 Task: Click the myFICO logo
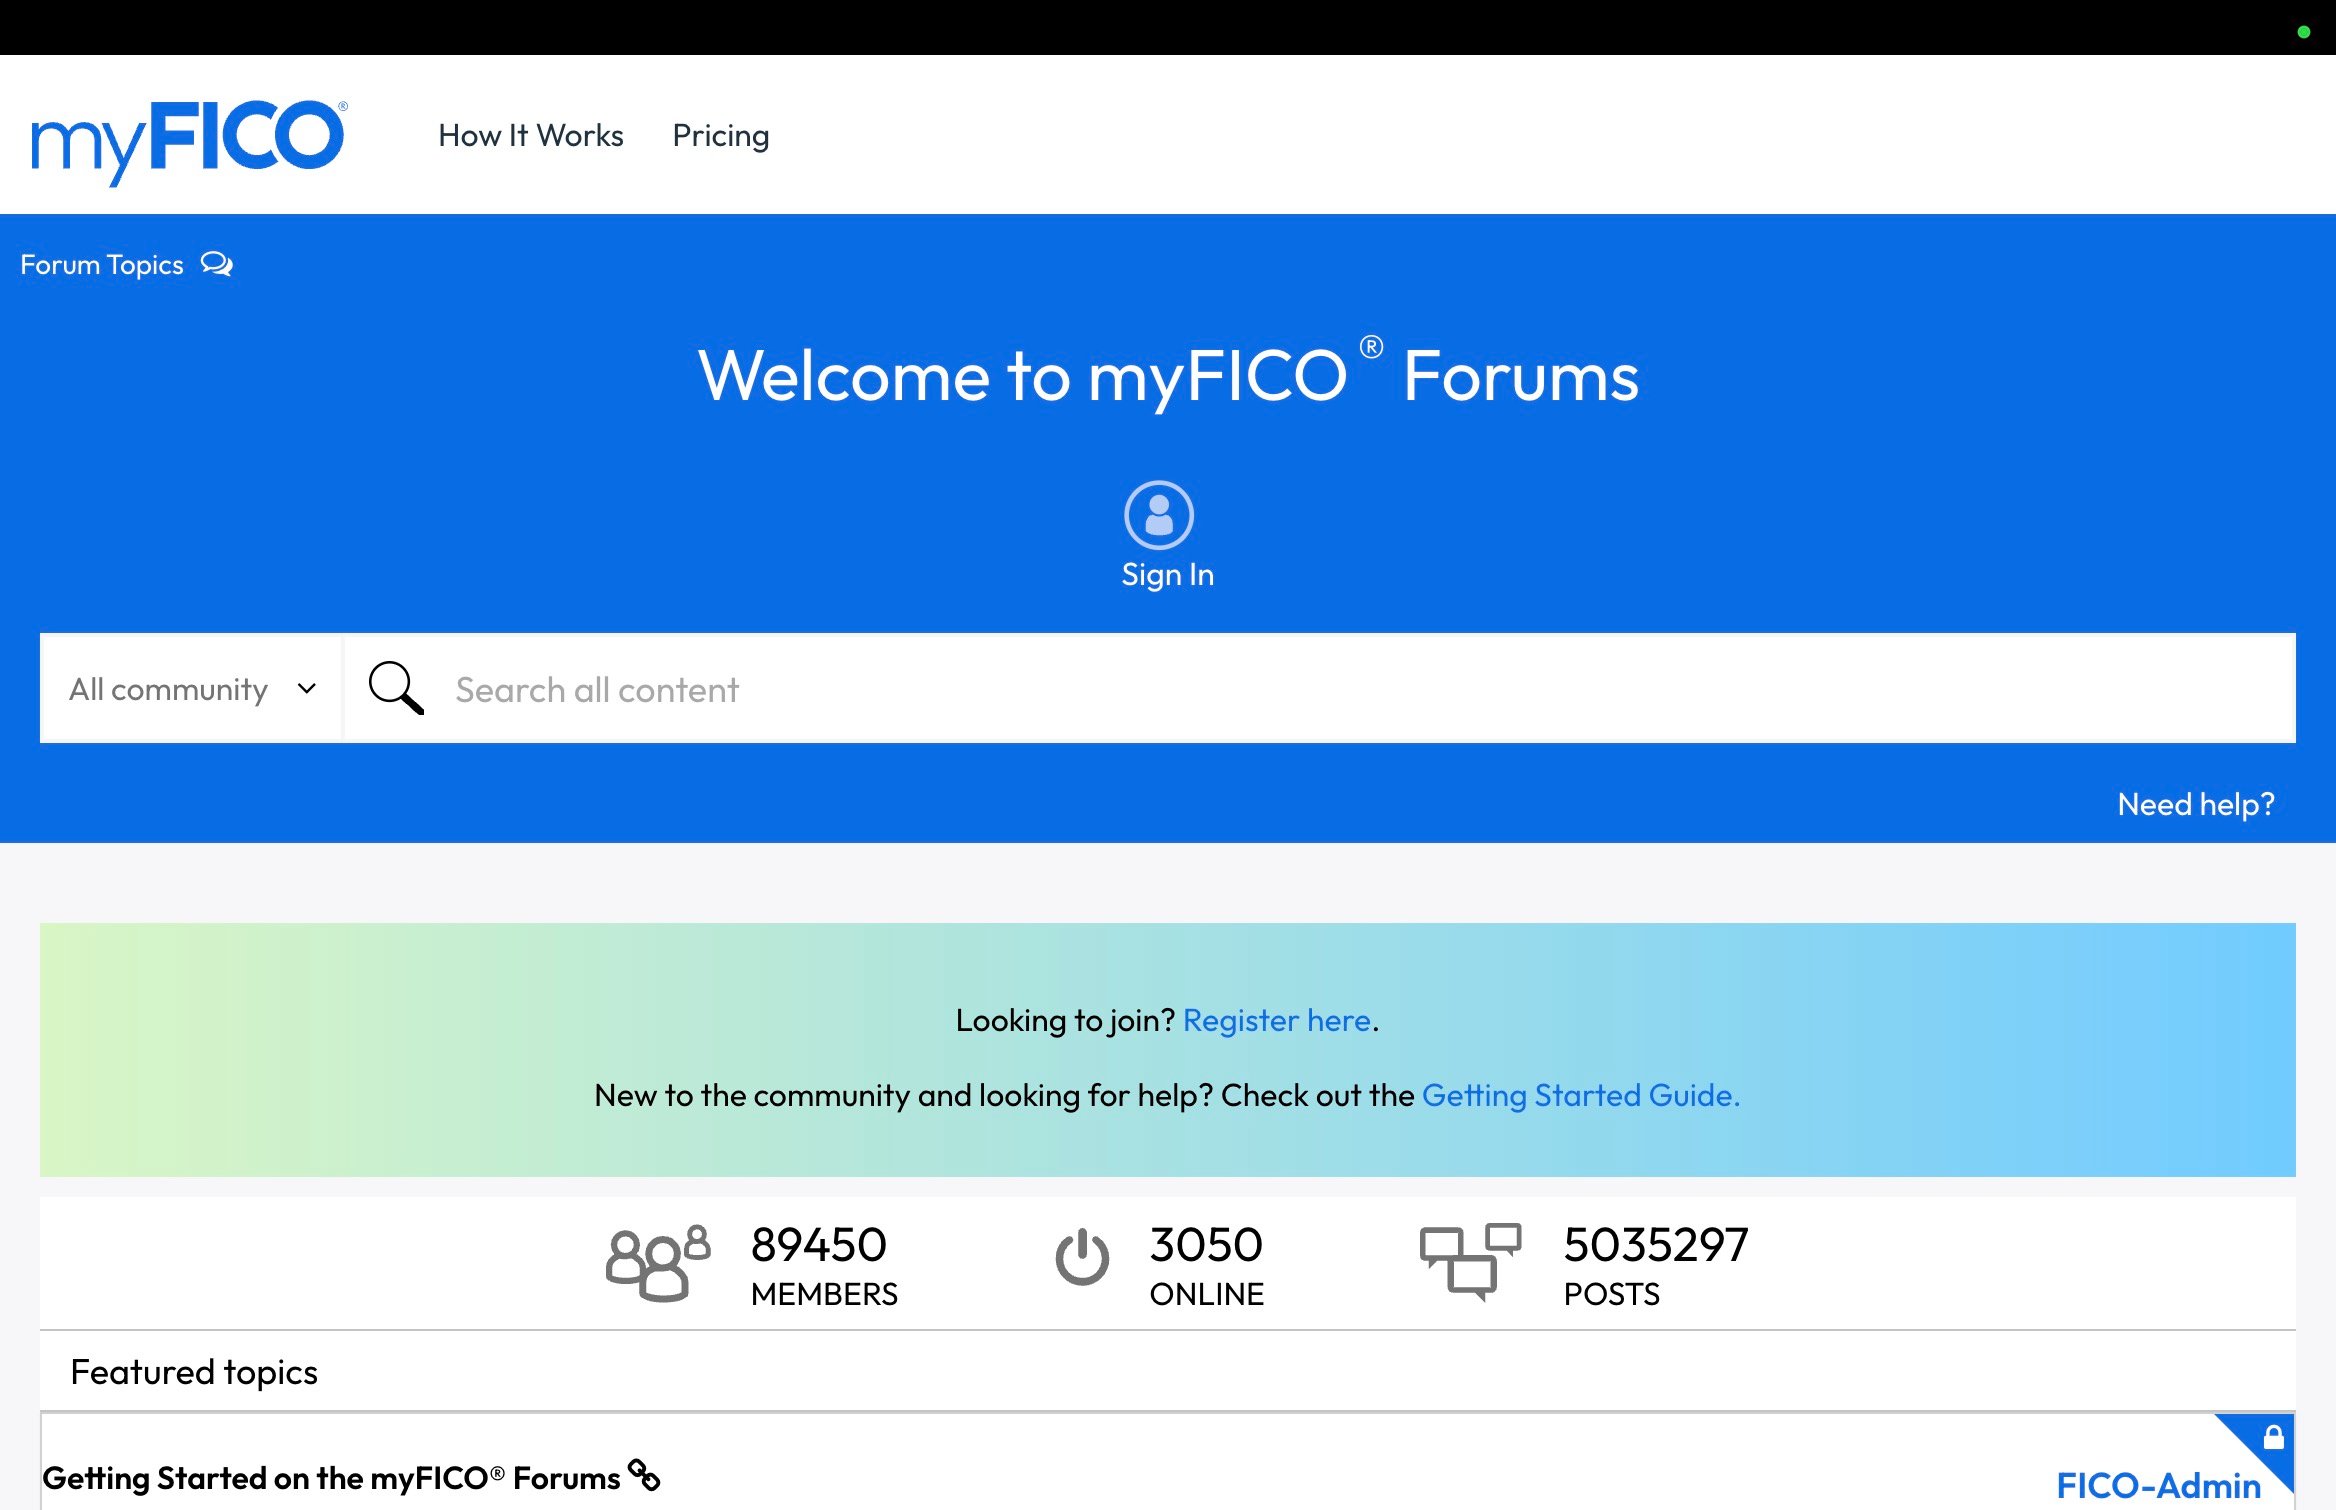189,141
